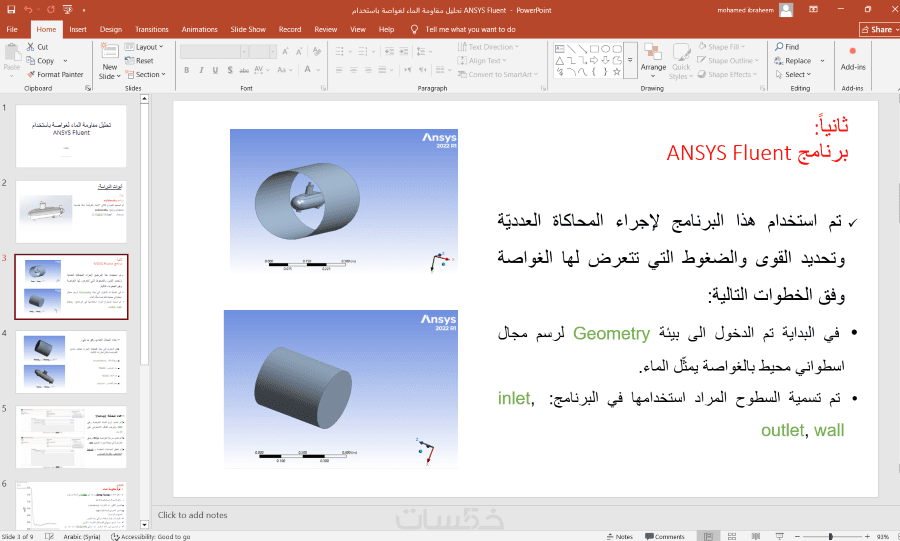This screenshot has height=541, width=900.
Task: Align text left in the paragraph
Action: 339,70
